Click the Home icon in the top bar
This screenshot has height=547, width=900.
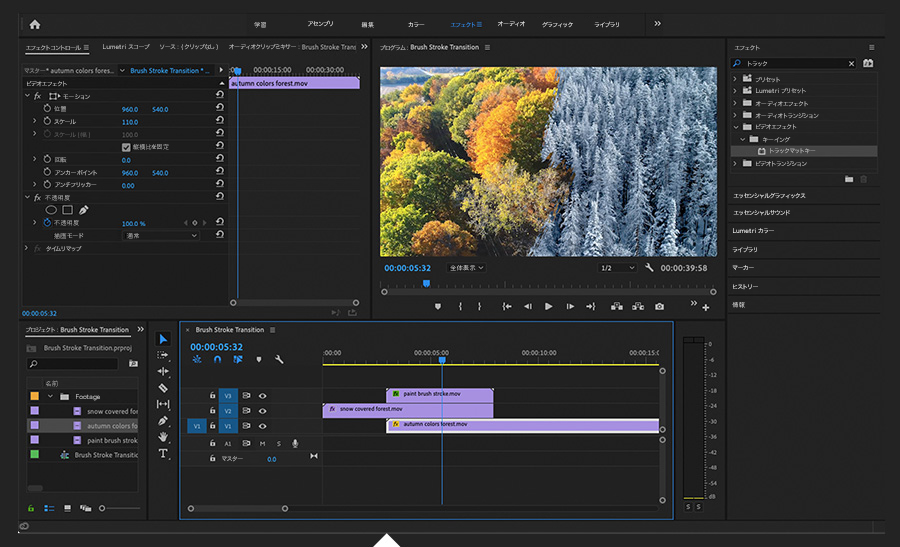click(x=35, y=24)
